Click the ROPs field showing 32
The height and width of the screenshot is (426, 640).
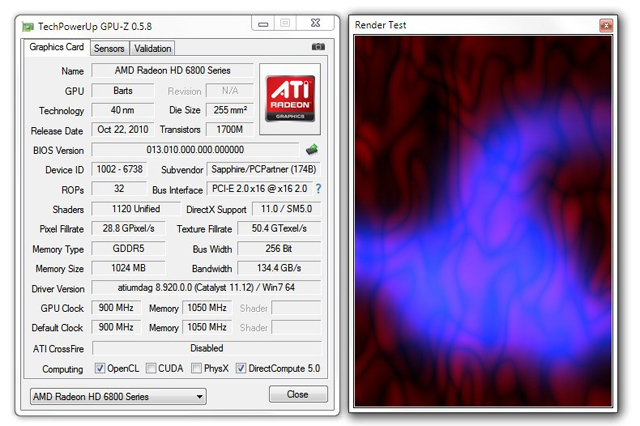coord(119,189)
